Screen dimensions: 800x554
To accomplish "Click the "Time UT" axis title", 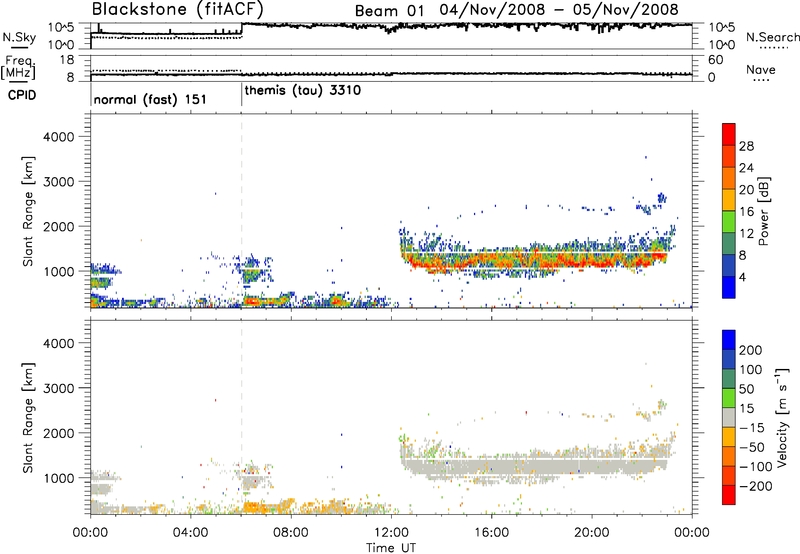I will 391,548.
